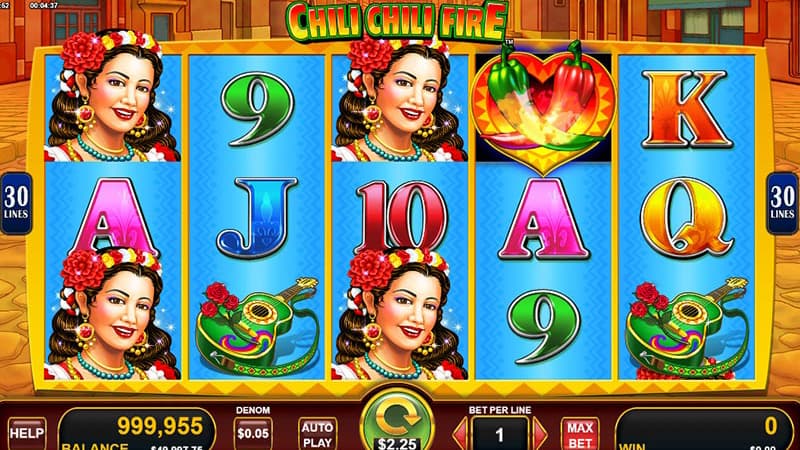Screen dimensions: 800x450
Task: Click the Chili Chili Fire logo
Action: coord(396,21)
